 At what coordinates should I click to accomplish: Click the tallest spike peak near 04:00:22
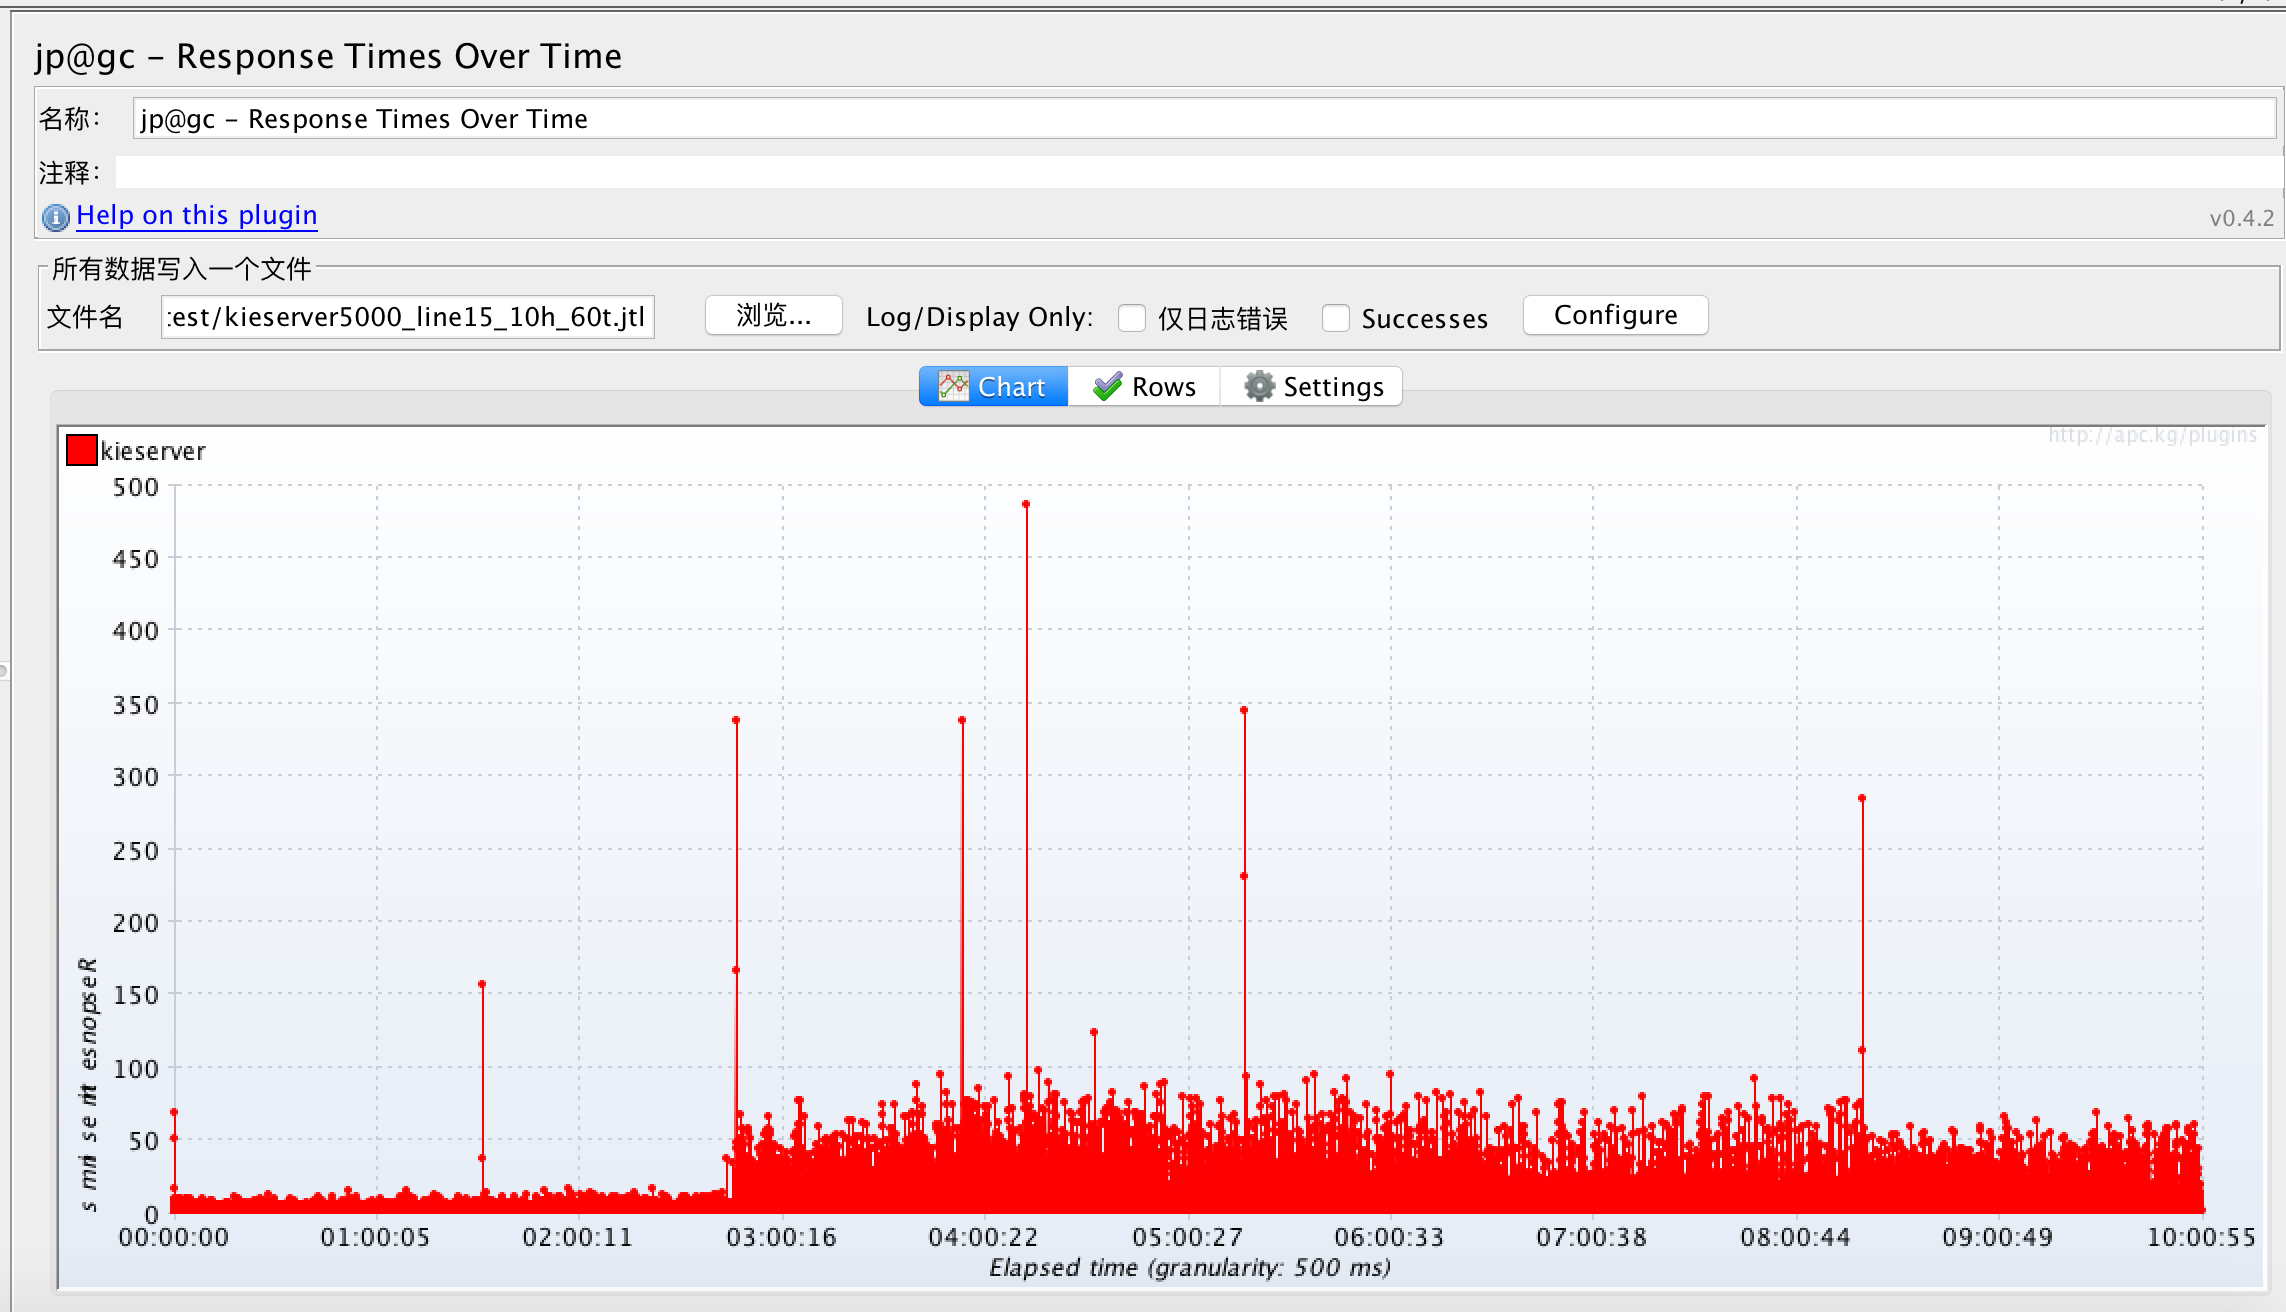1026,504
